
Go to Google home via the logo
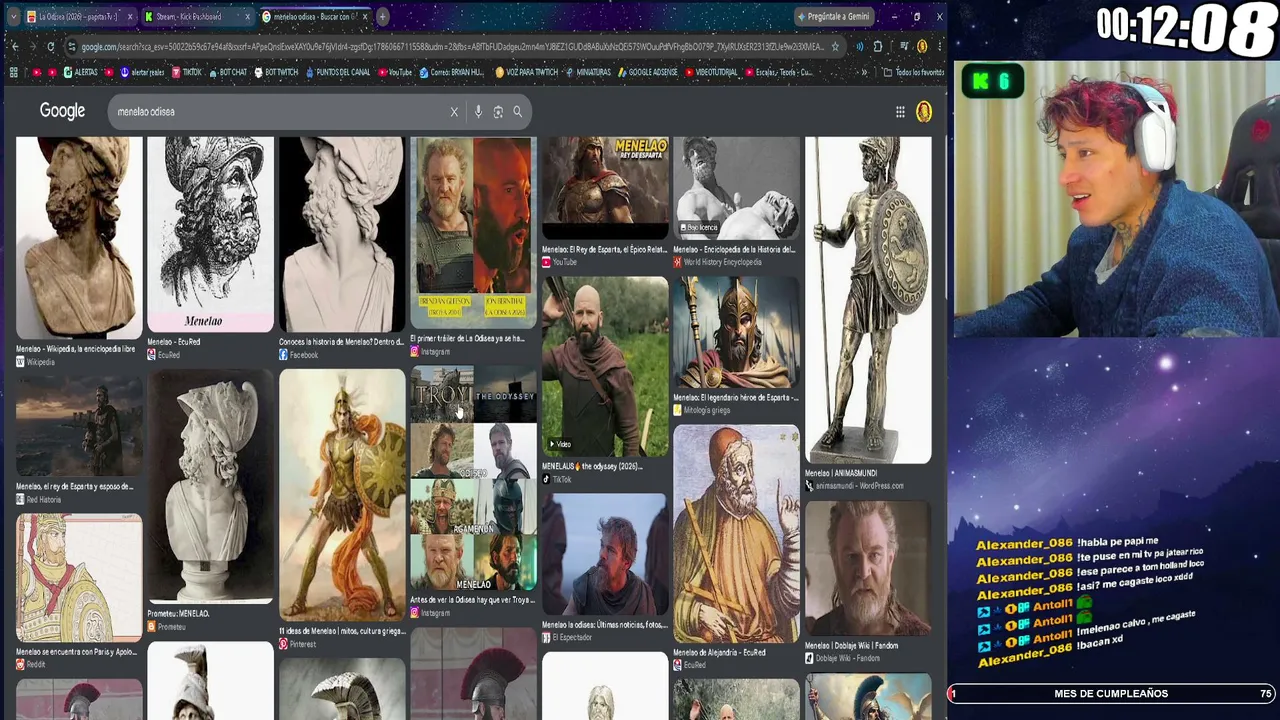coord(62,111)
